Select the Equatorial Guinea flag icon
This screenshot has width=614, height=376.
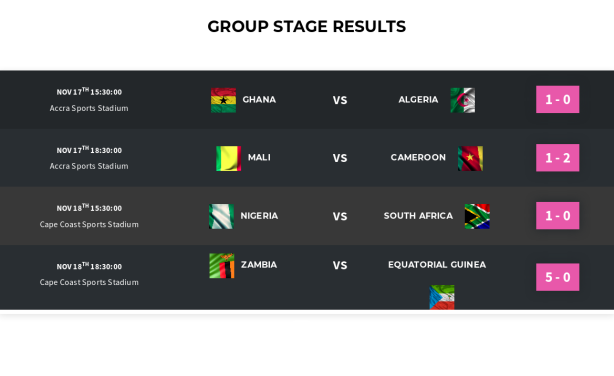click(442, 297)
